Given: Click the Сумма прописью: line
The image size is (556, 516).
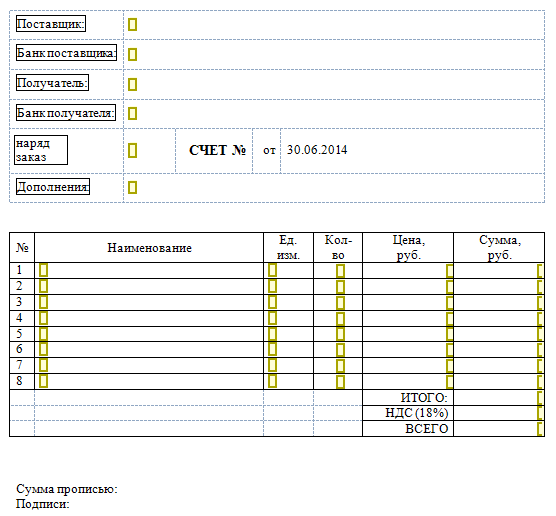Looking at the screenshot, I should coord(67,489).
